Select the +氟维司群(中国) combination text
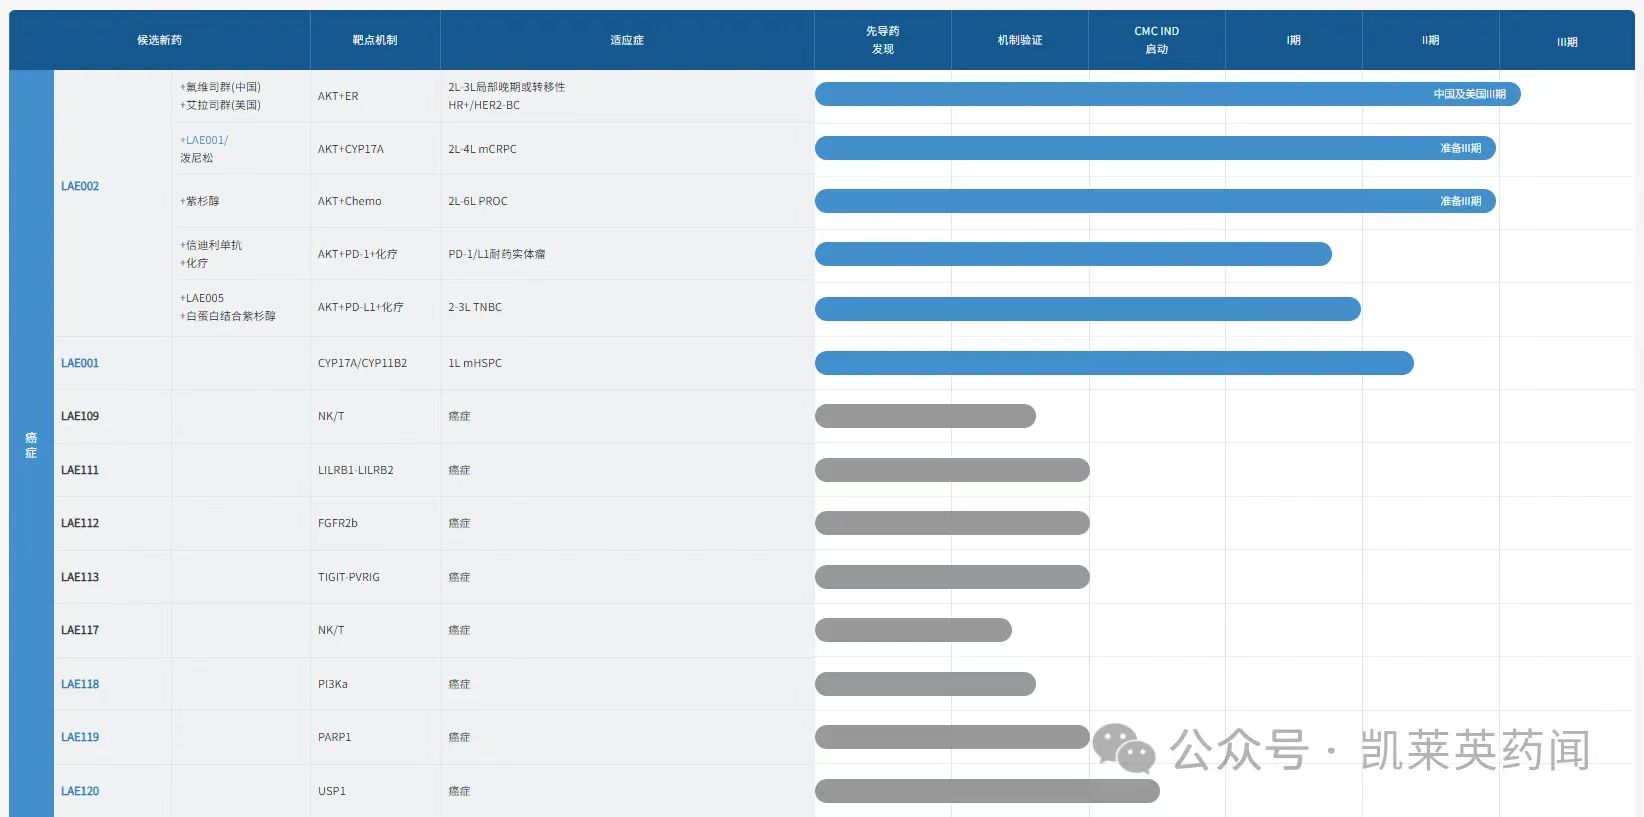 (220, 87)
